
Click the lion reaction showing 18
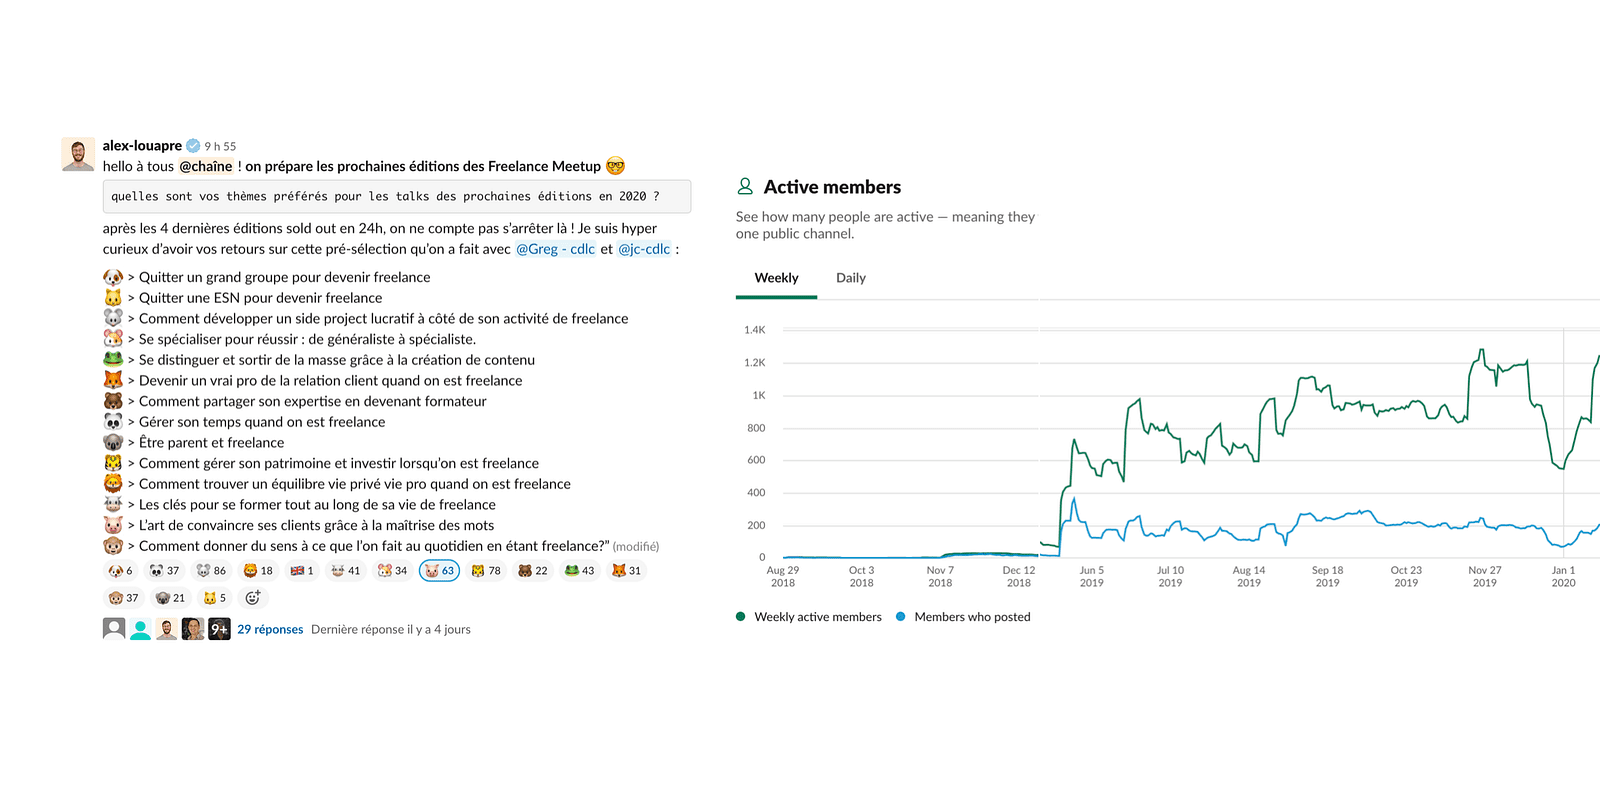(x=258, y=571)
